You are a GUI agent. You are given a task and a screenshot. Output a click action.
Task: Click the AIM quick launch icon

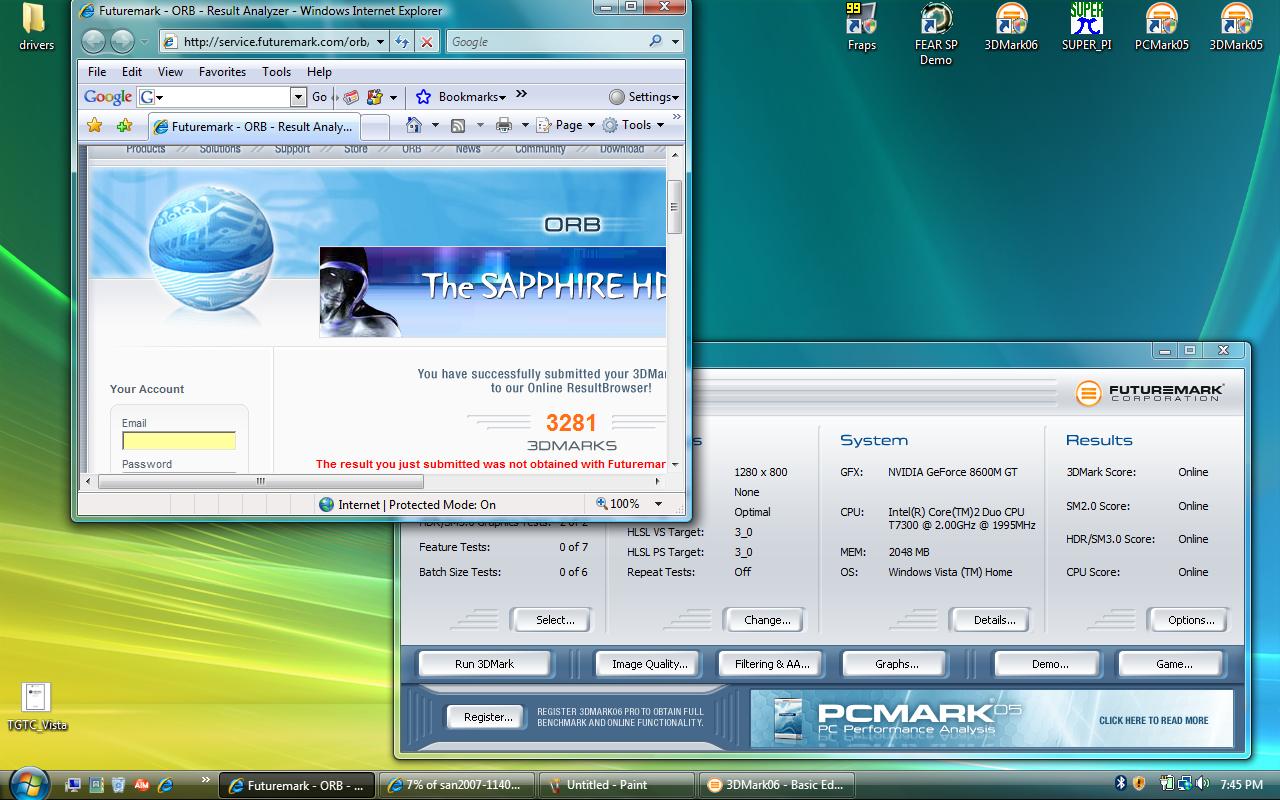[142, 785]
